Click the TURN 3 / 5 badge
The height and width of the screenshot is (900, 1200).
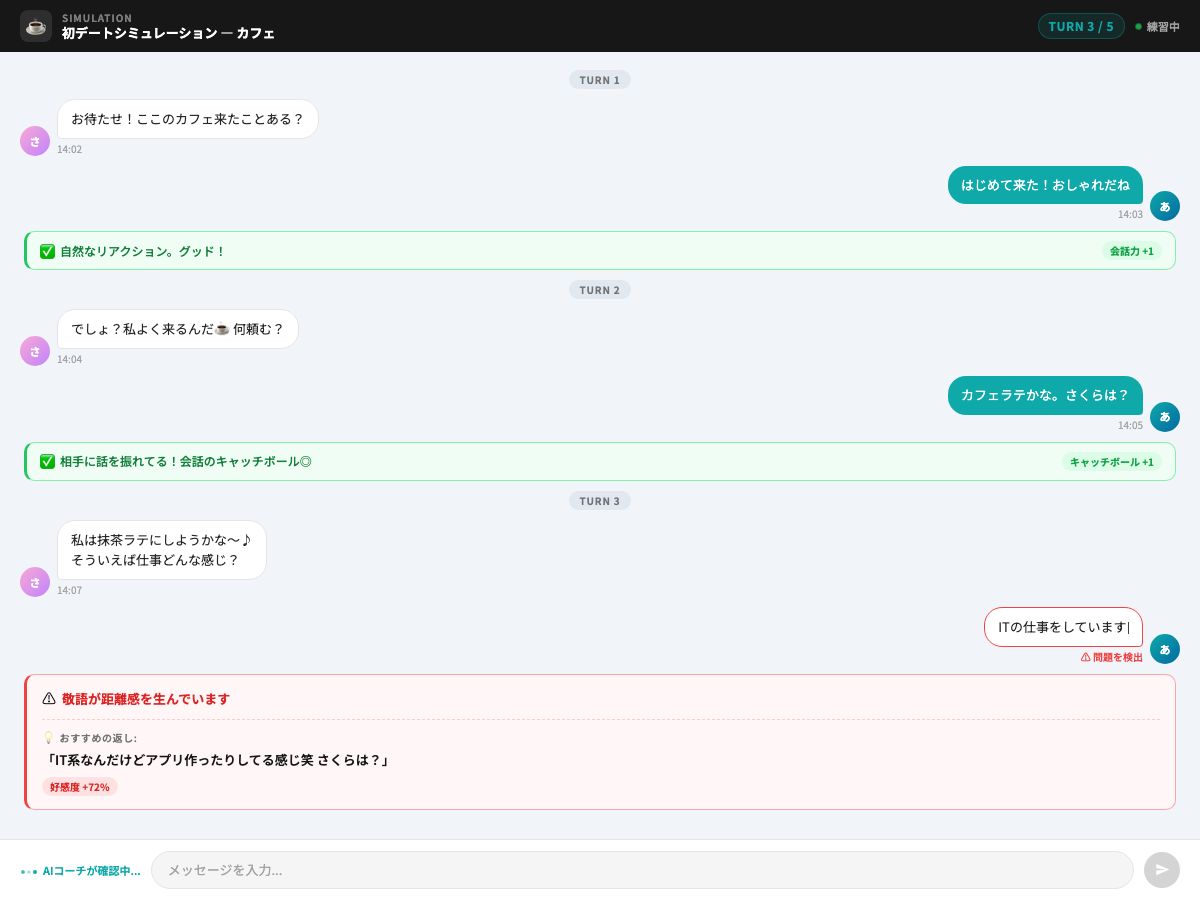point(1081,26)
